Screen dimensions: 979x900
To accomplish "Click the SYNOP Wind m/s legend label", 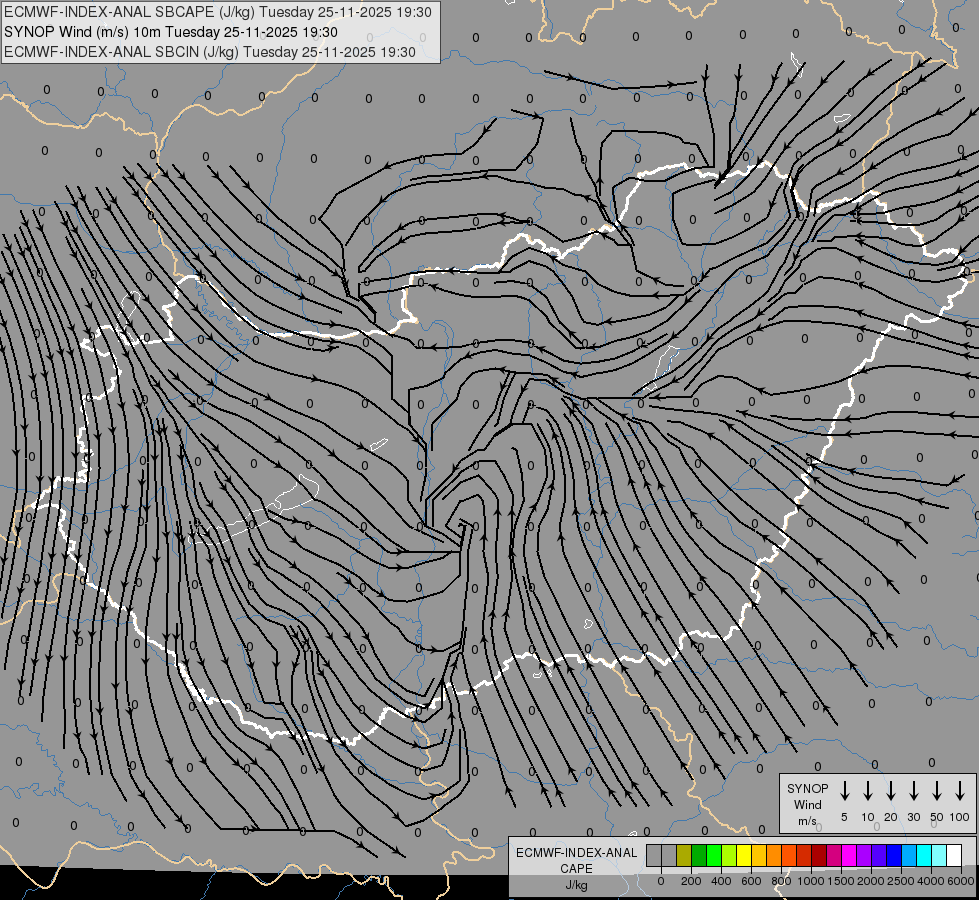I will (x=807, y=804).
